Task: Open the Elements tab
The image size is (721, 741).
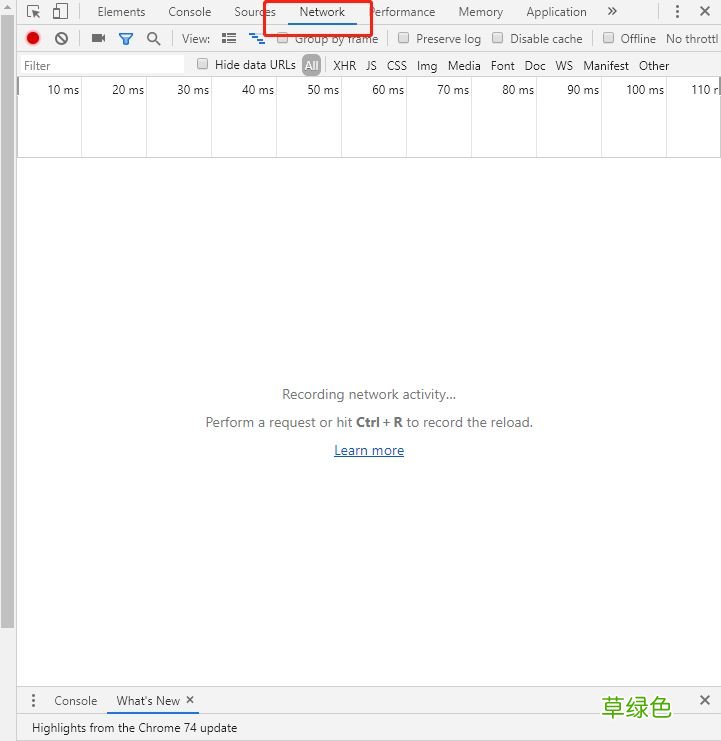Action: point(121,12)
